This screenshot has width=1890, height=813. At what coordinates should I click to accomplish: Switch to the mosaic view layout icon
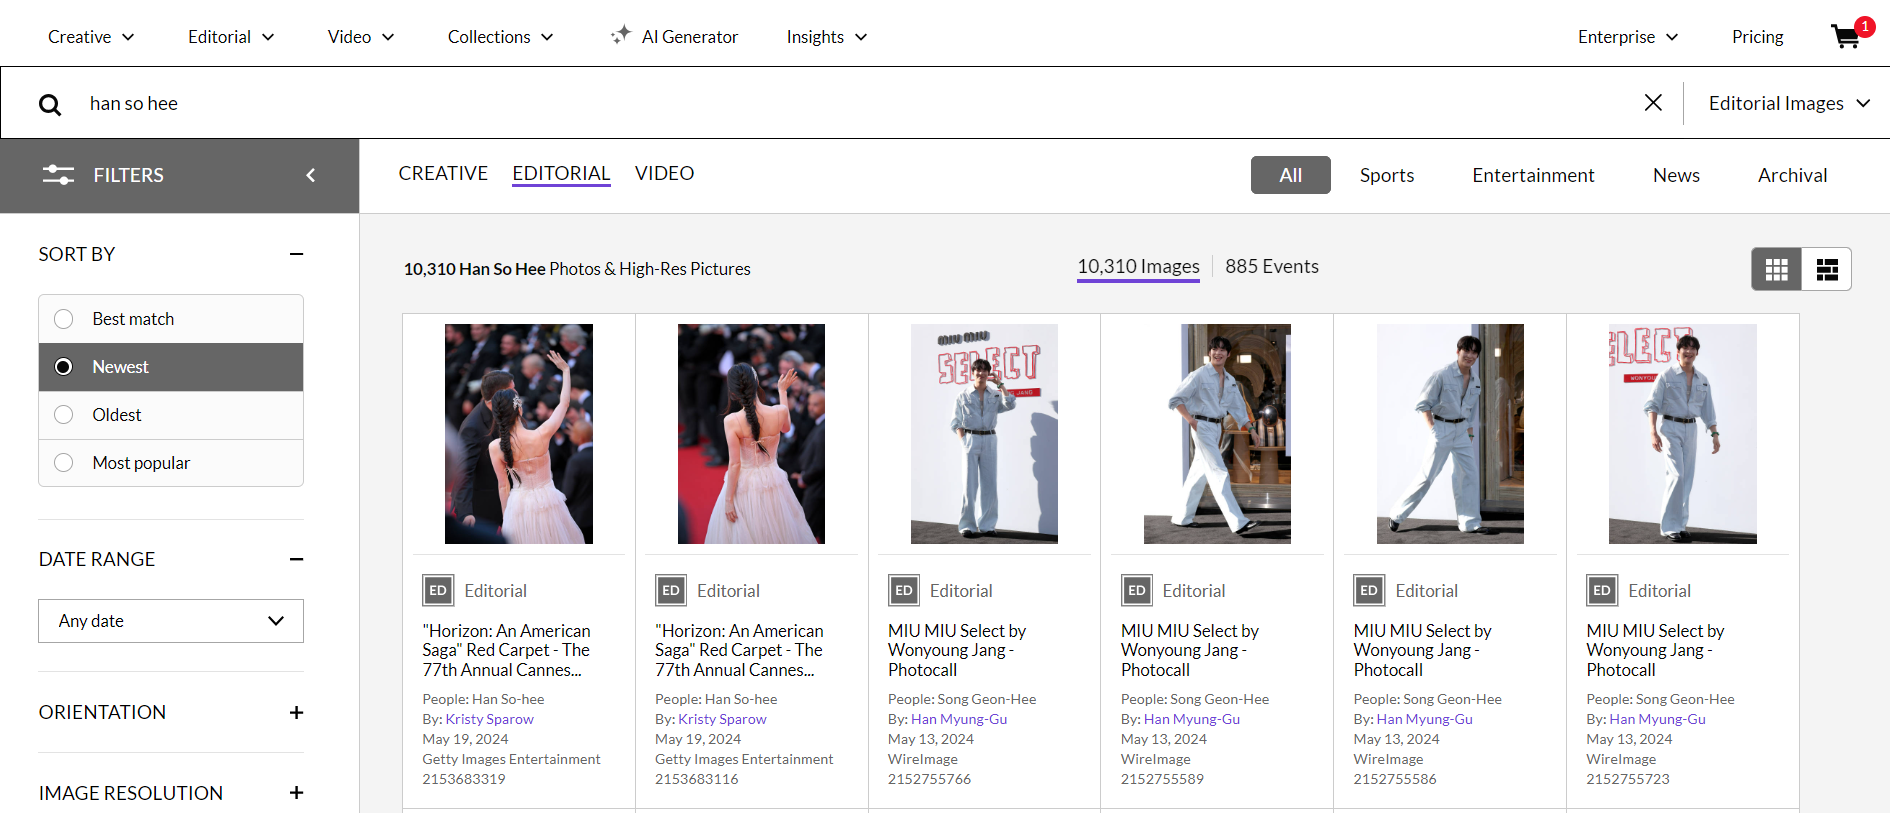coord(1827,269)
